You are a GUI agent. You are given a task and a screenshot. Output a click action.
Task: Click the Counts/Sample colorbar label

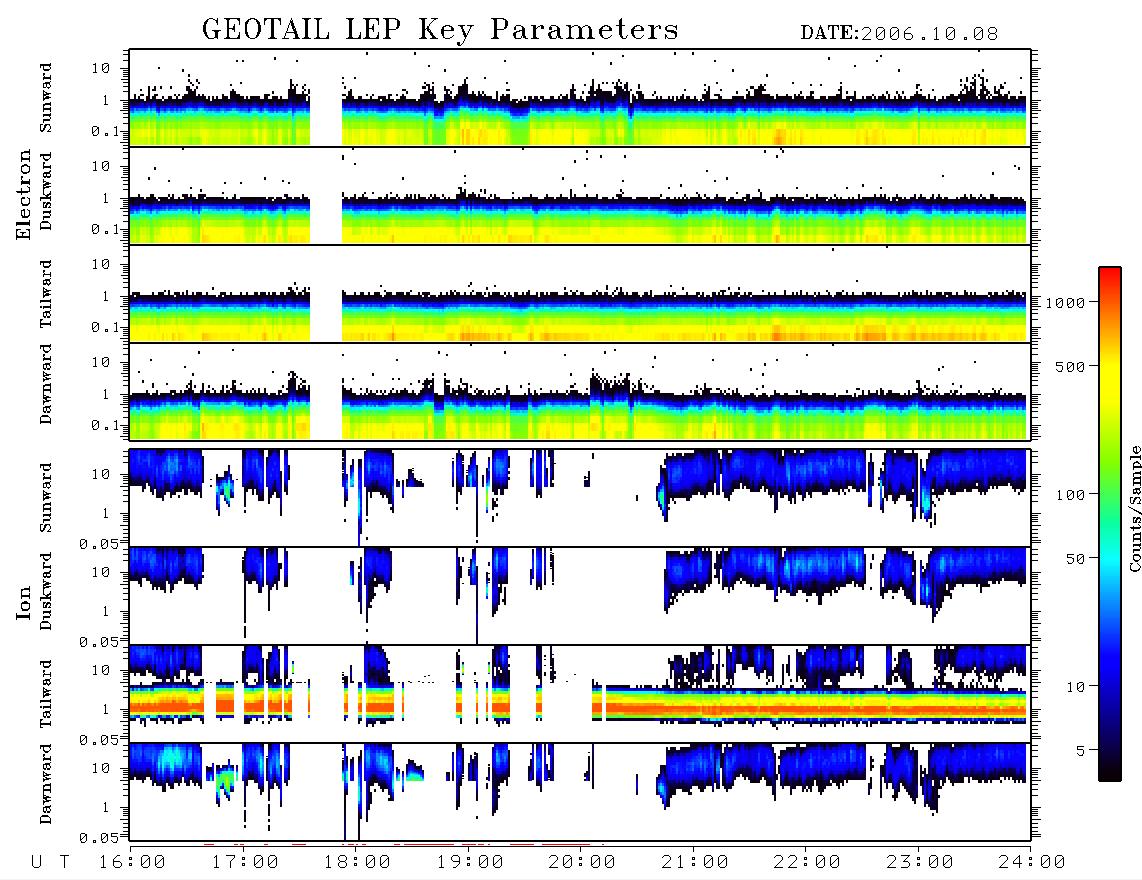1135,508
